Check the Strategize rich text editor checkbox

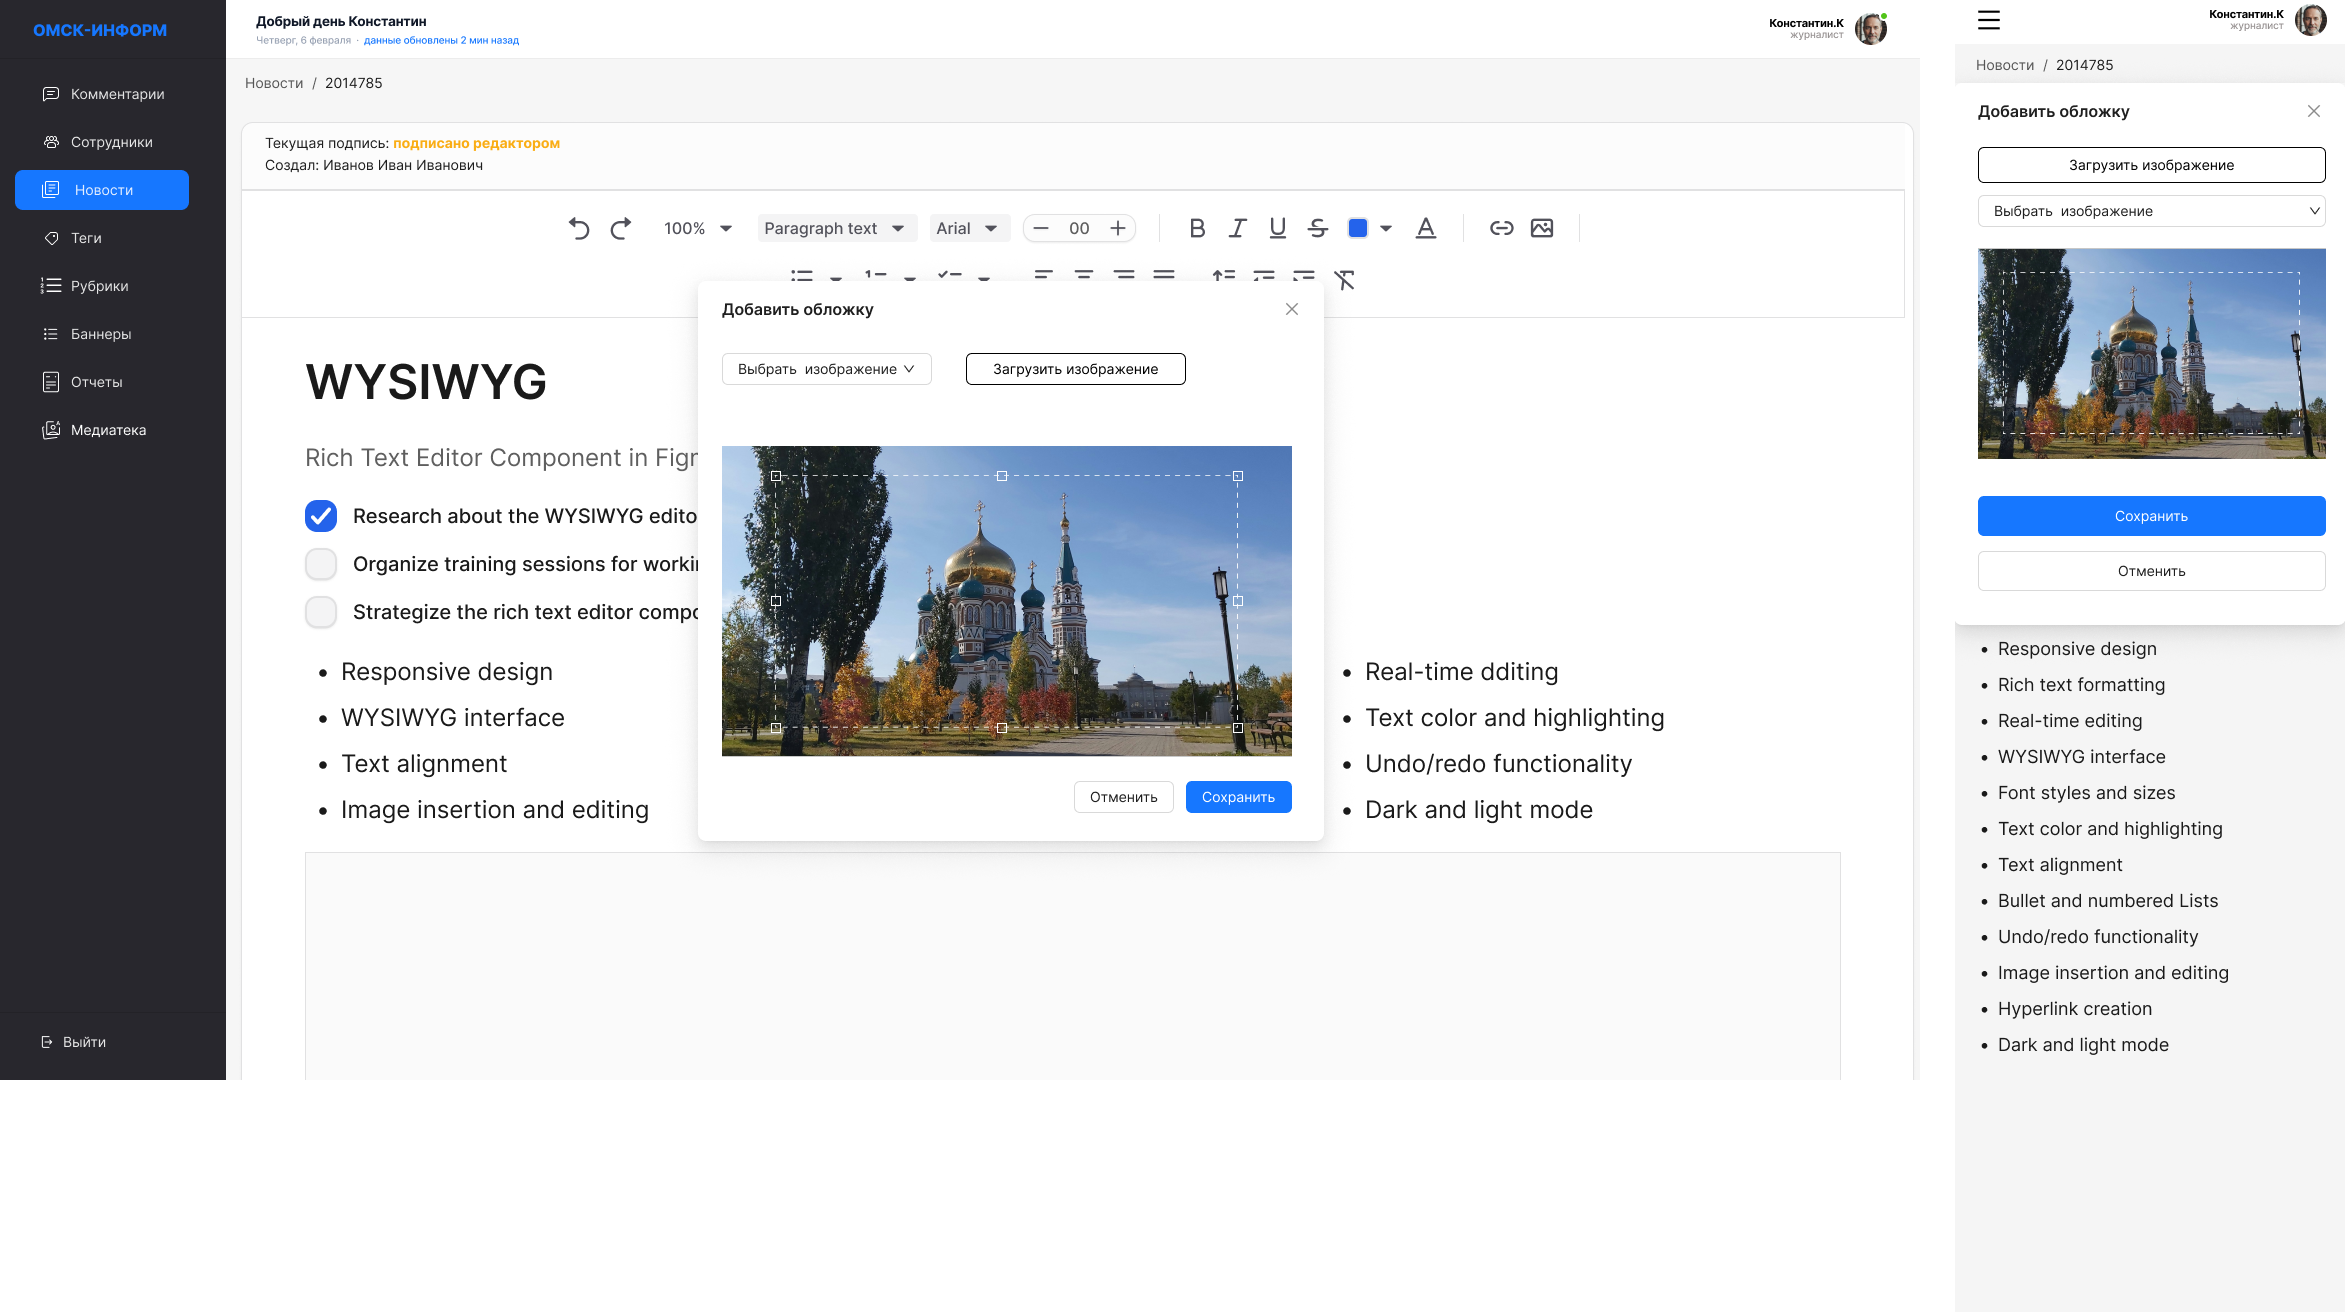tap(321, 612)
